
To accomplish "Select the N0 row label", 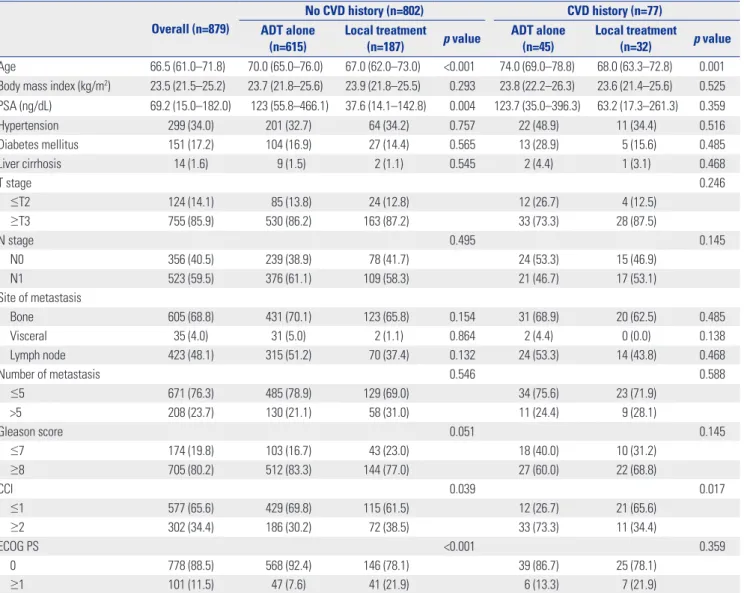I will click(x=17, y=259).
